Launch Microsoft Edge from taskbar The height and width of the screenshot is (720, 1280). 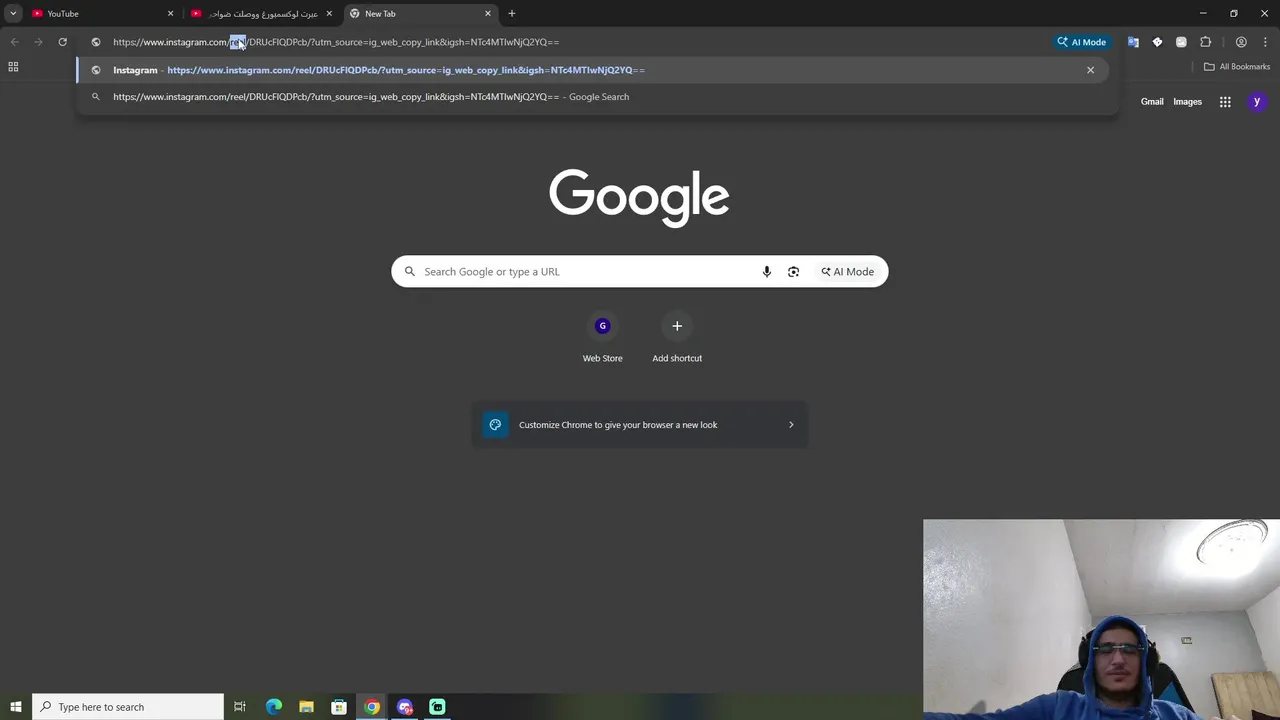point(274,707)
